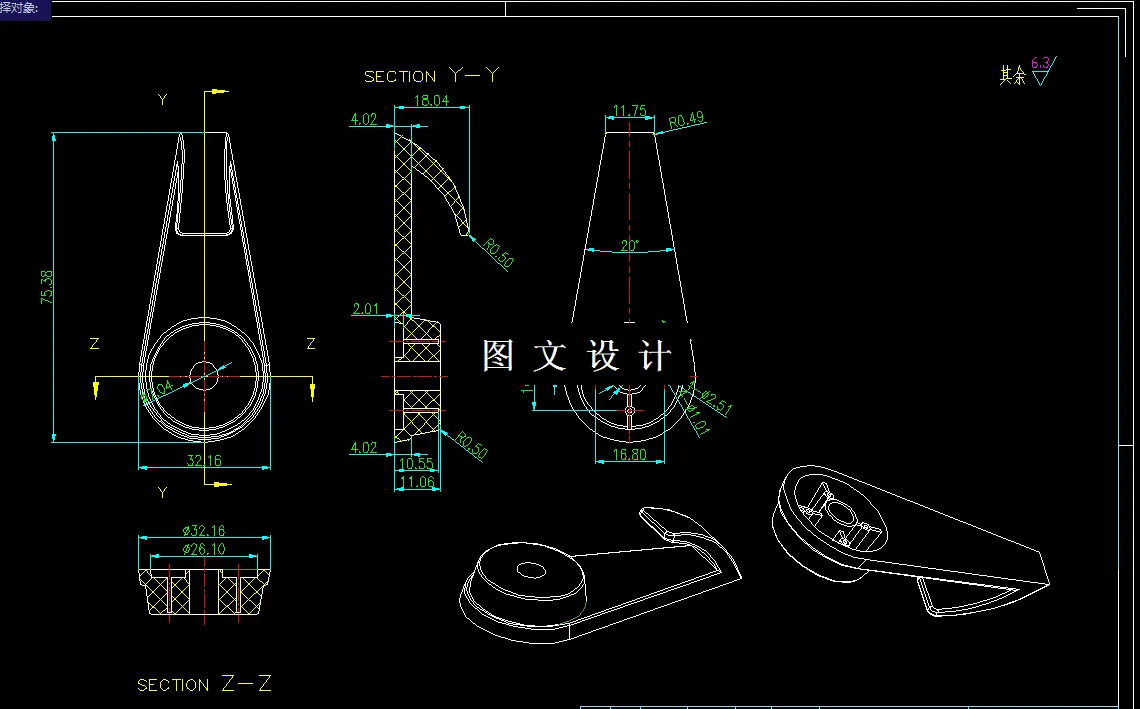Click the 11.75 dimension text

pyautogui.click(x=630, y=111)
